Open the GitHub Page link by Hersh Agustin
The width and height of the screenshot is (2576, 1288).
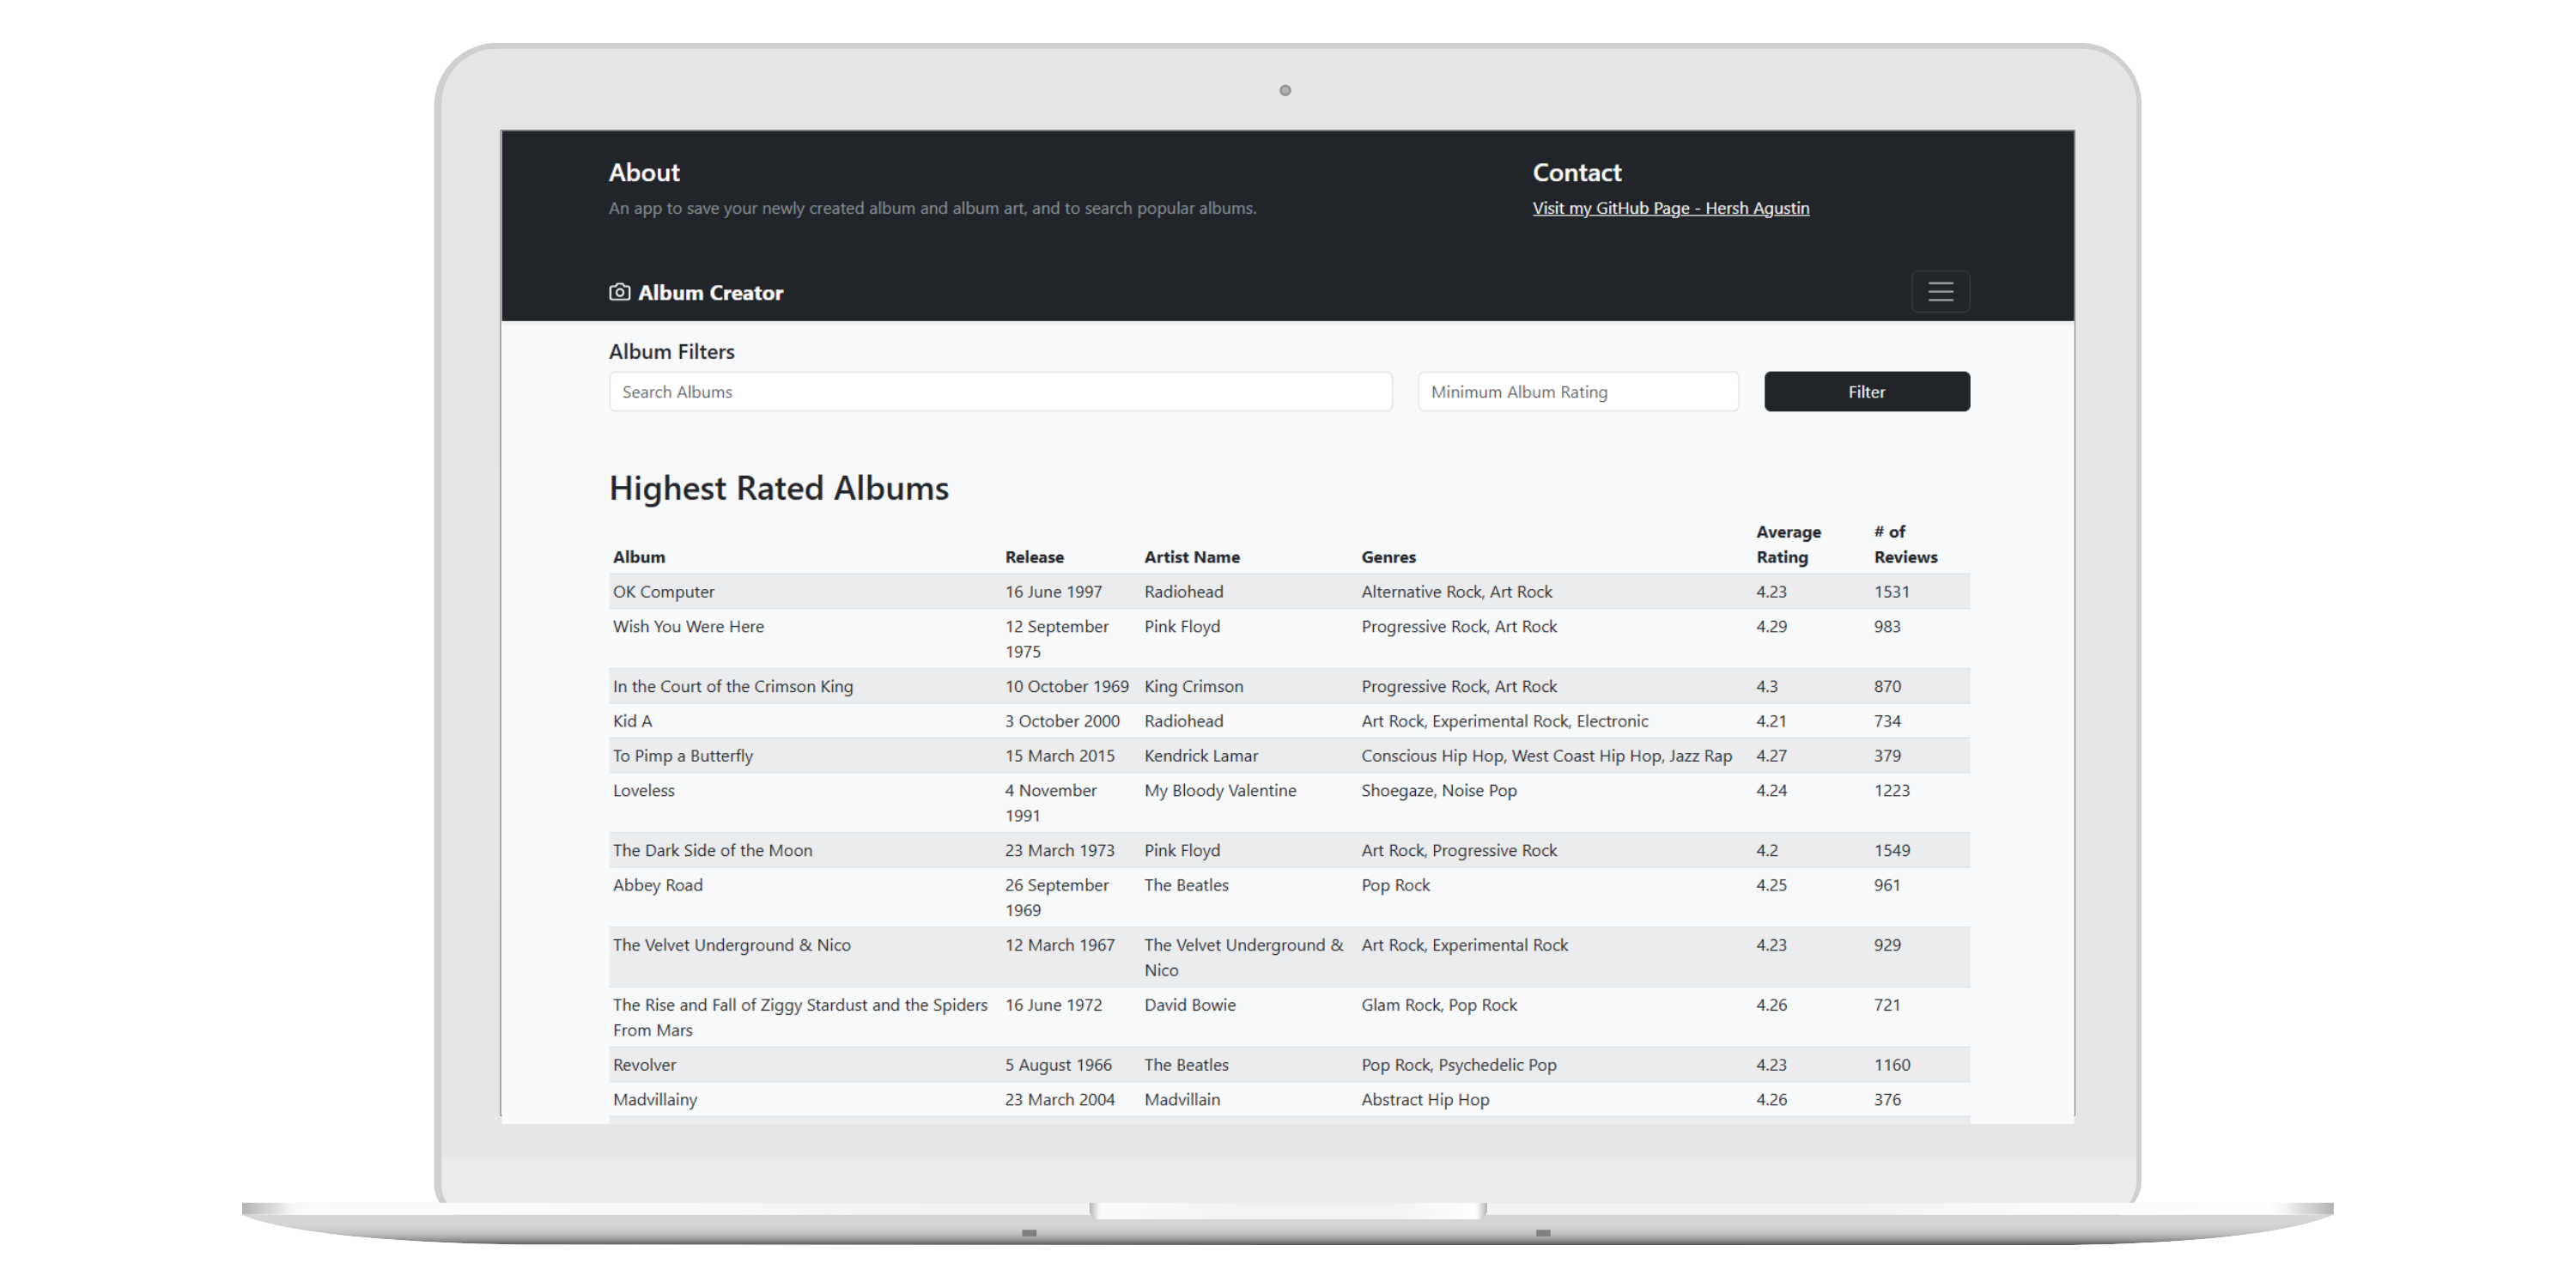pos(1671,208)
